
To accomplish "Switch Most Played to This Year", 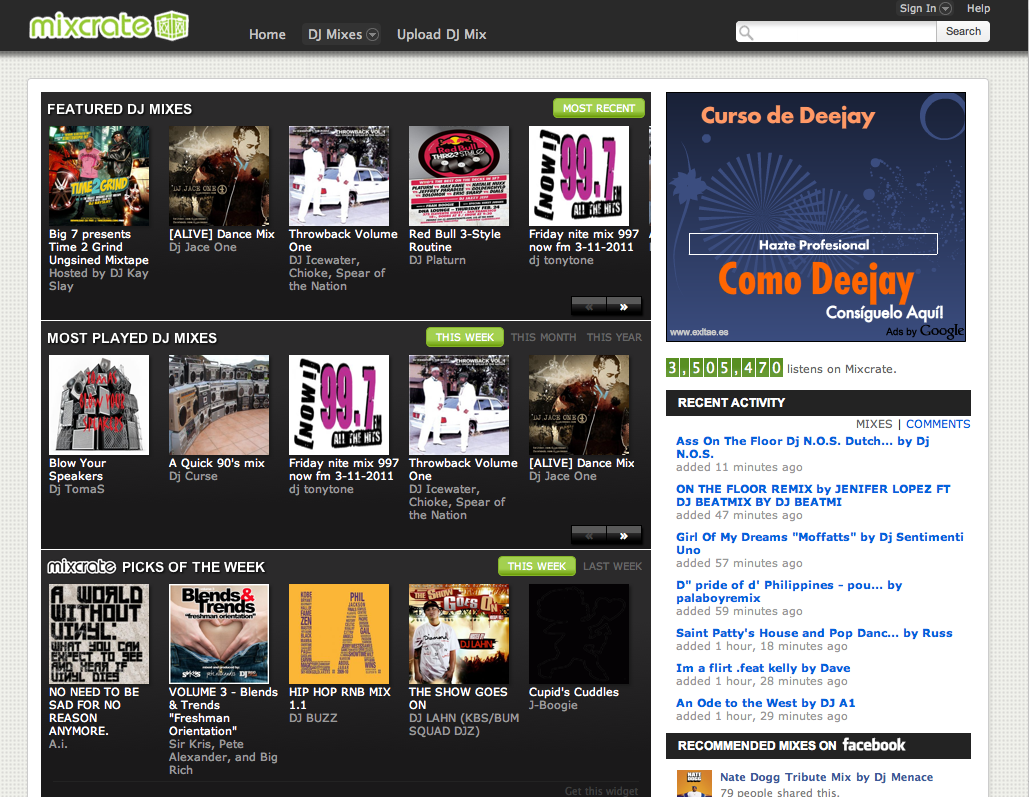I will tap(614, 338).
